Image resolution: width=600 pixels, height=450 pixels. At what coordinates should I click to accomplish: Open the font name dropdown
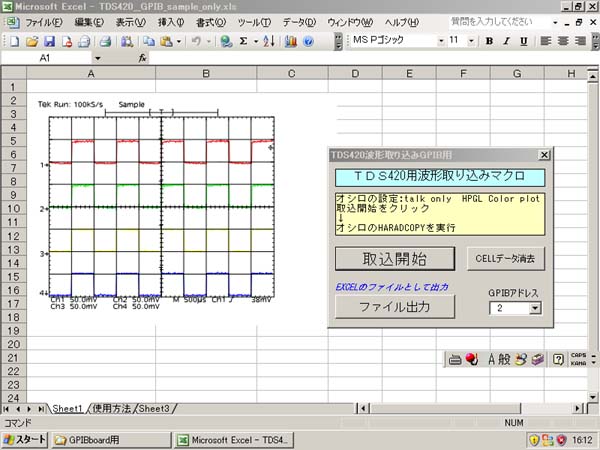coord(441,41)
